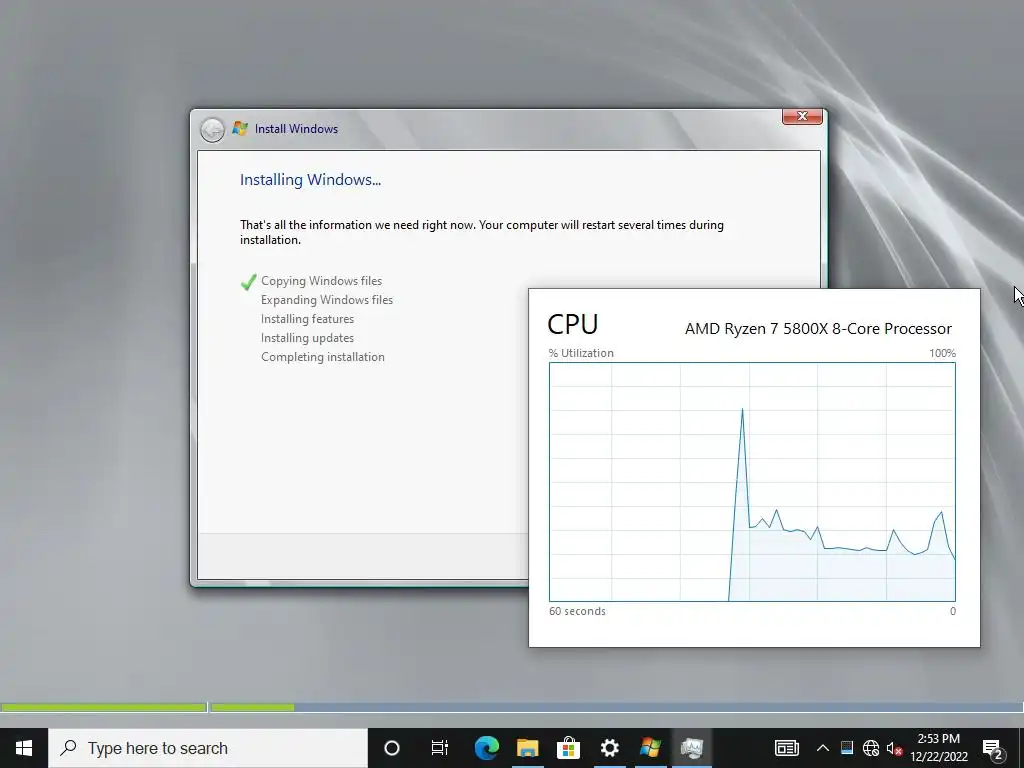1024x768 pixels.
Task: Click the % Utilization label
Action: point(581,353)
